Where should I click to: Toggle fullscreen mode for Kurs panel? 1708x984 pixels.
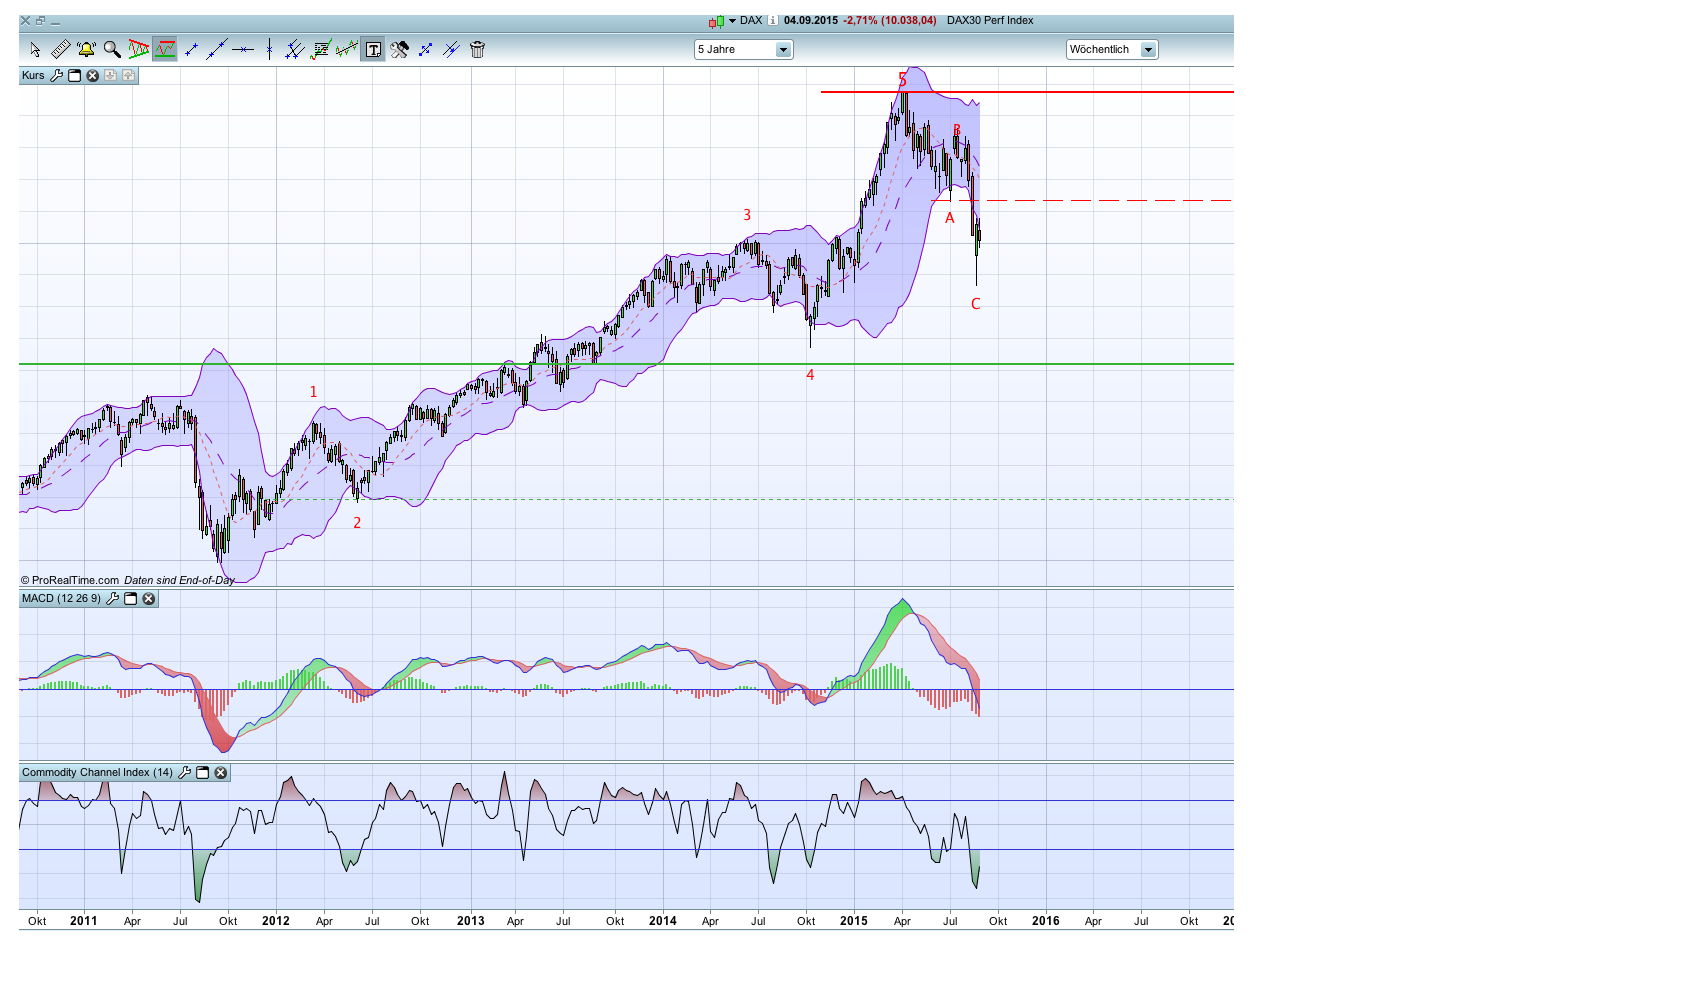click(x=73, y=76)
